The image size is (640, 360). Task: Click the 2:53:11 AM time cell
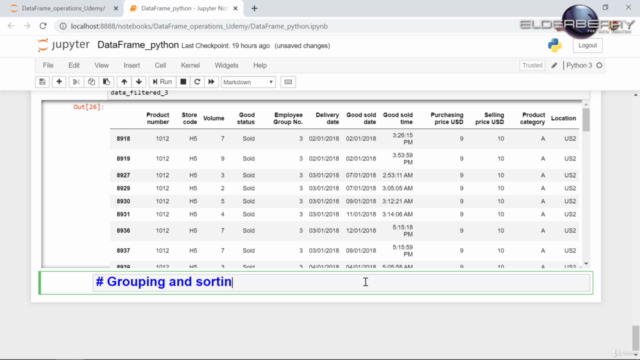398,175
